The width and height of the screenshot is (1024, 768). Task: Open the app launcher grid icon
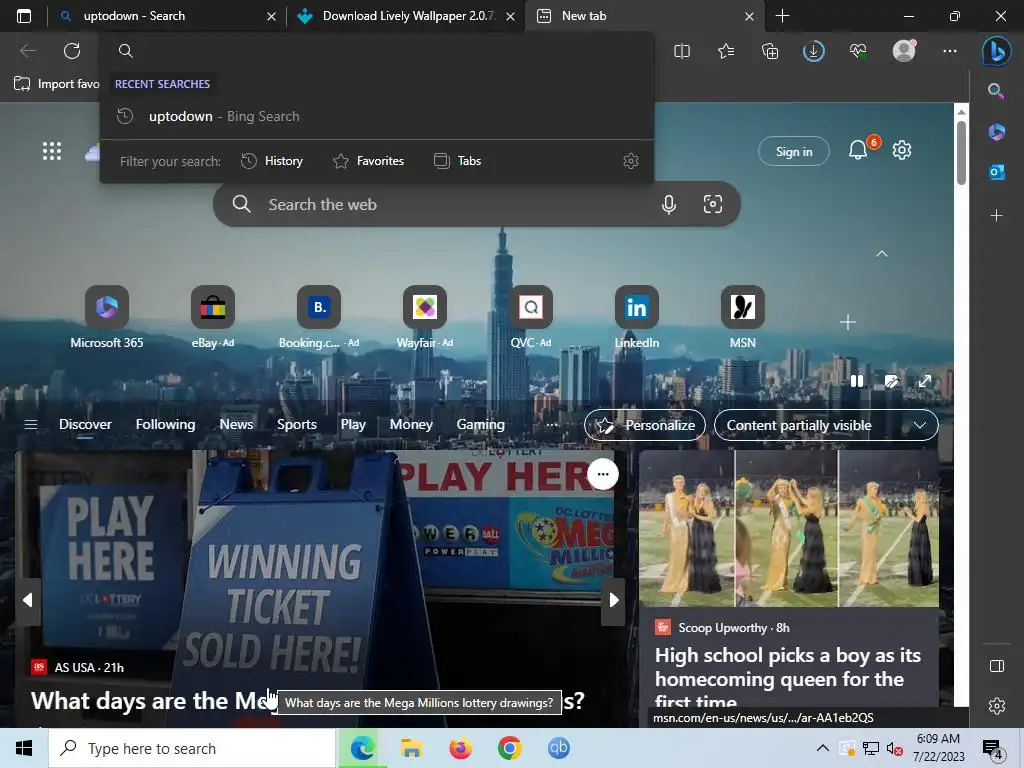pos(52,151)
